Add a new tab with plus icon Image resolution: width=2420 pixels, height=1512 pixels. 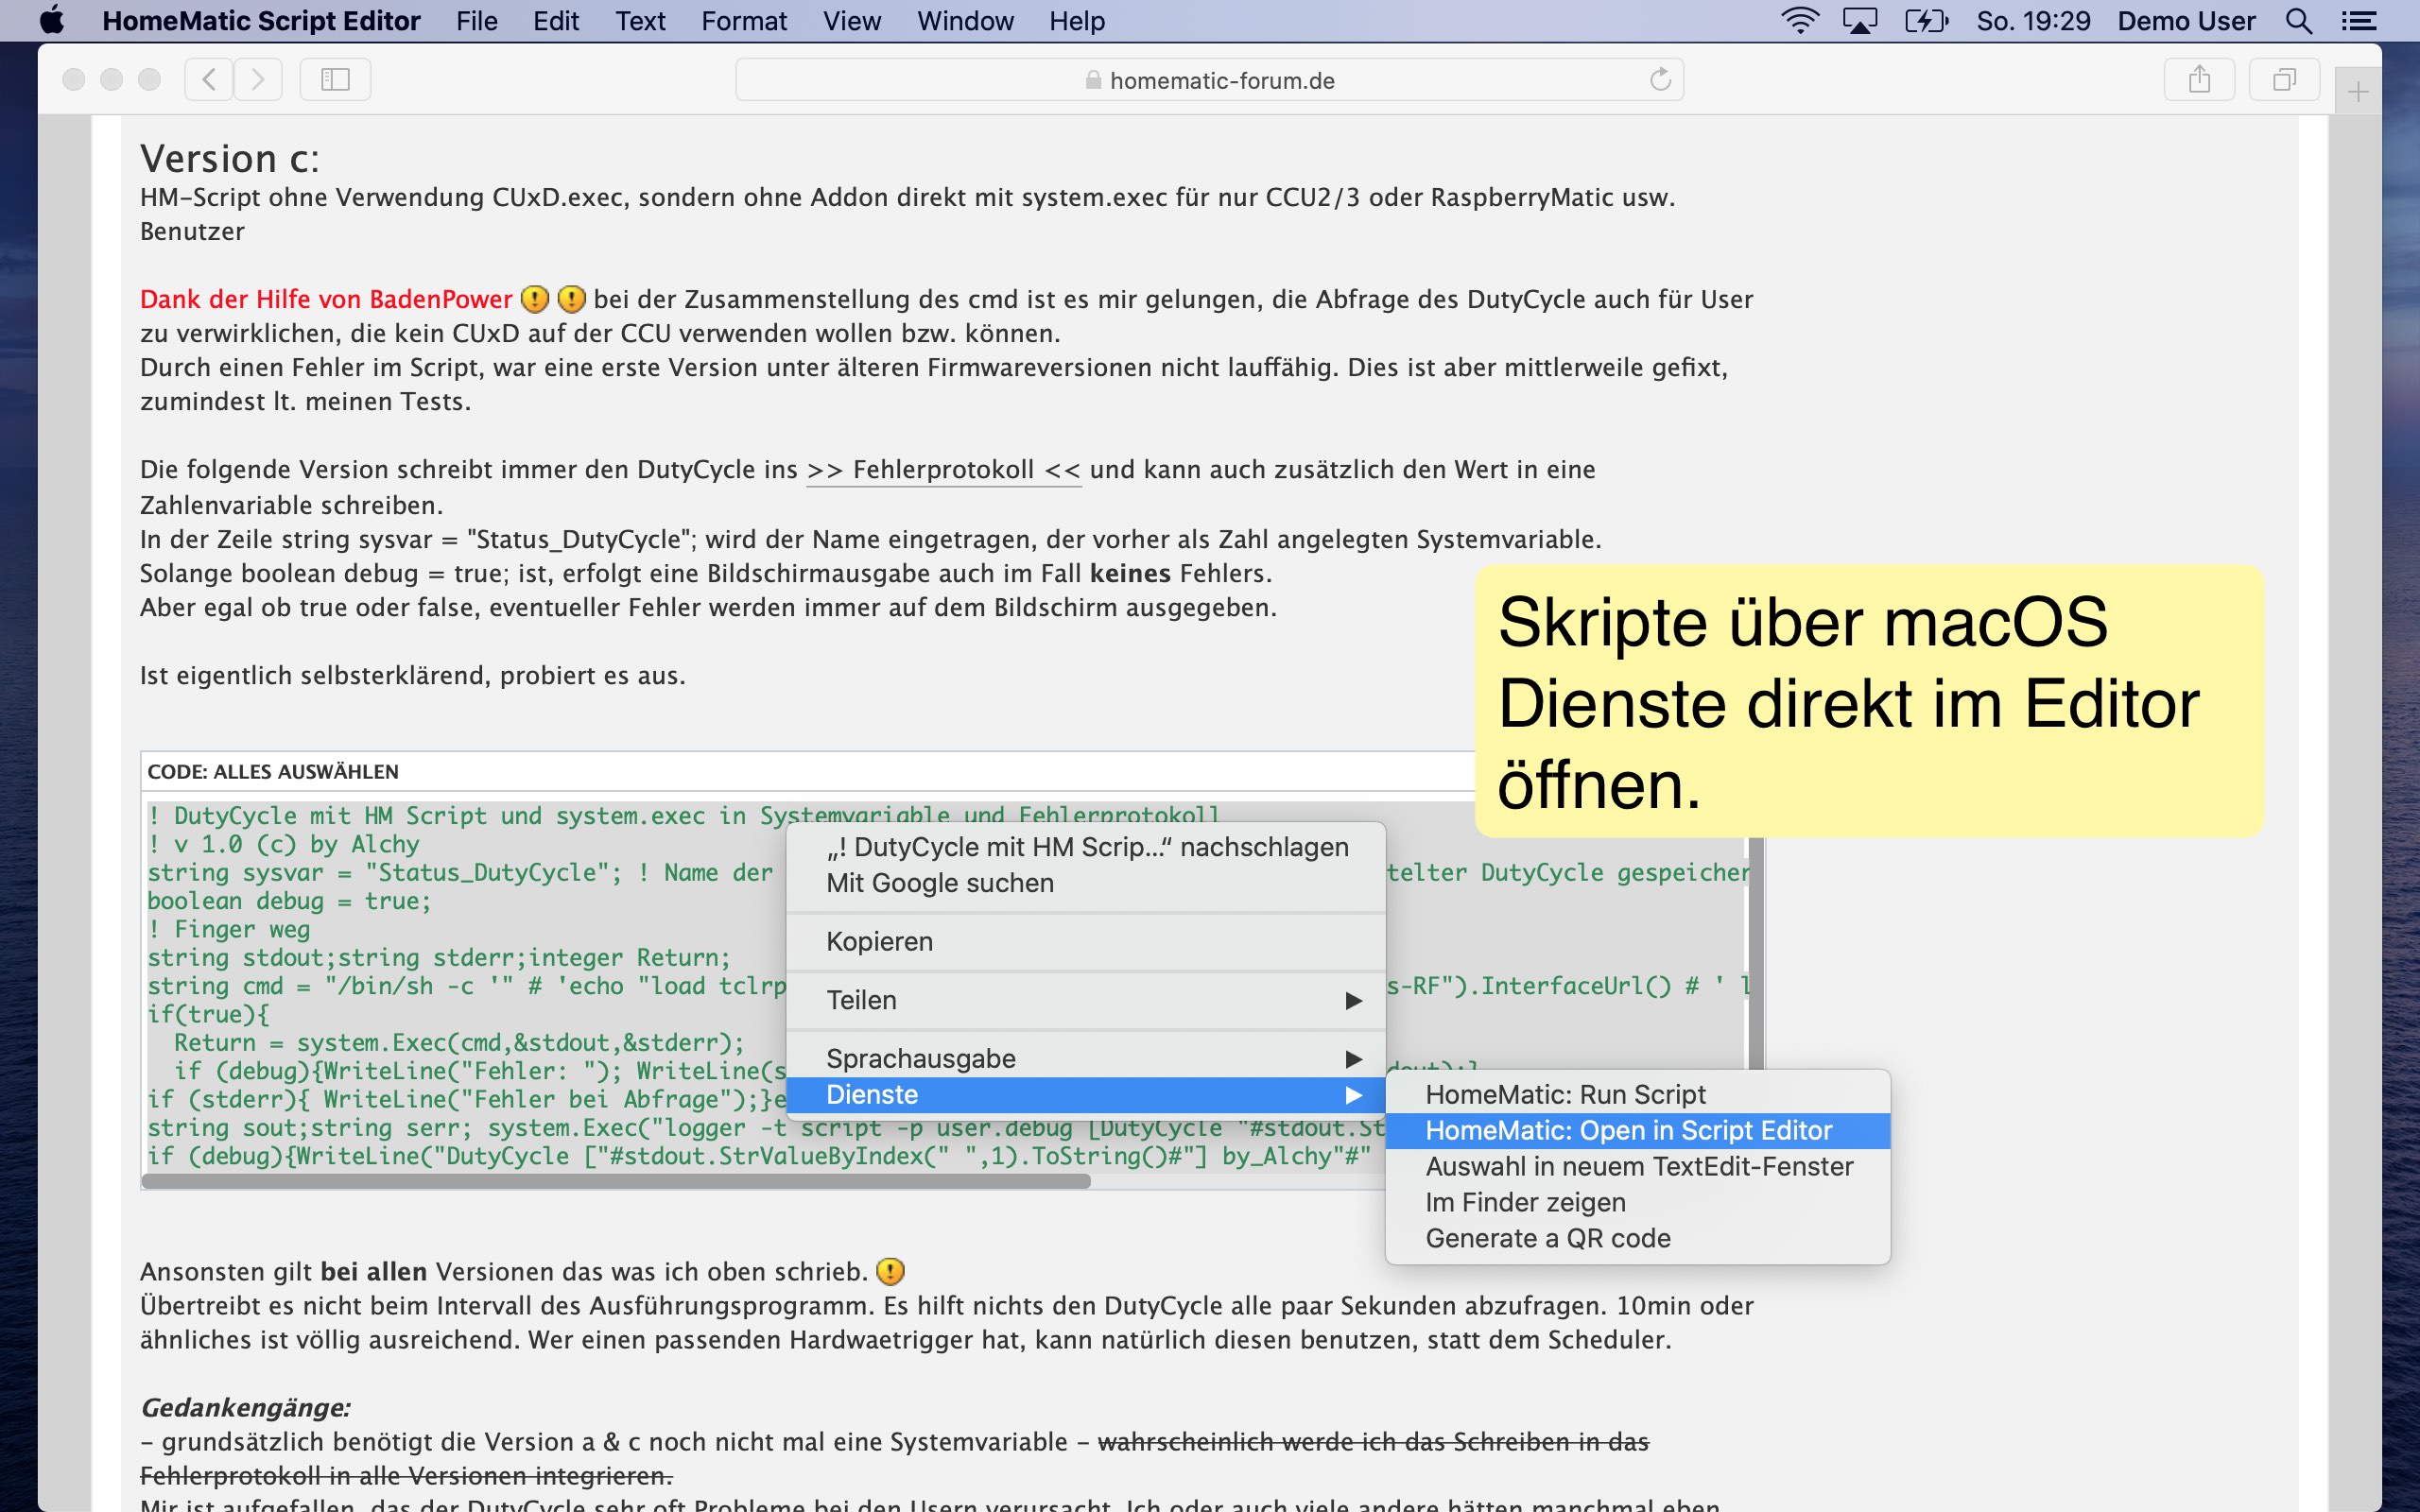(2358, 93)
